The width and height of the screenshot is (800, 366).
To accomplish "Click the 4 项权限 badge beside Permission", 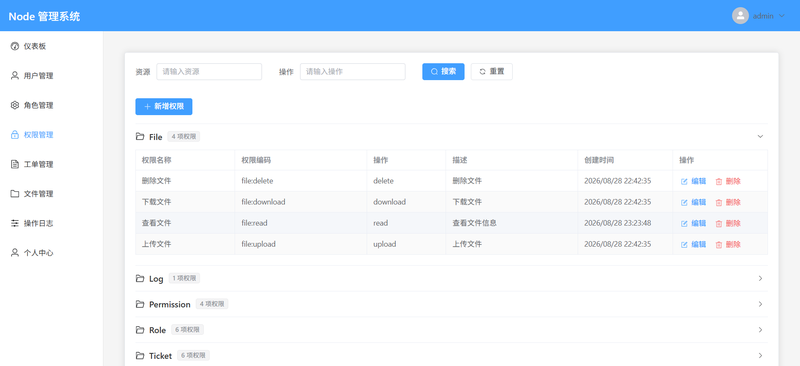I will pos(212,304).
